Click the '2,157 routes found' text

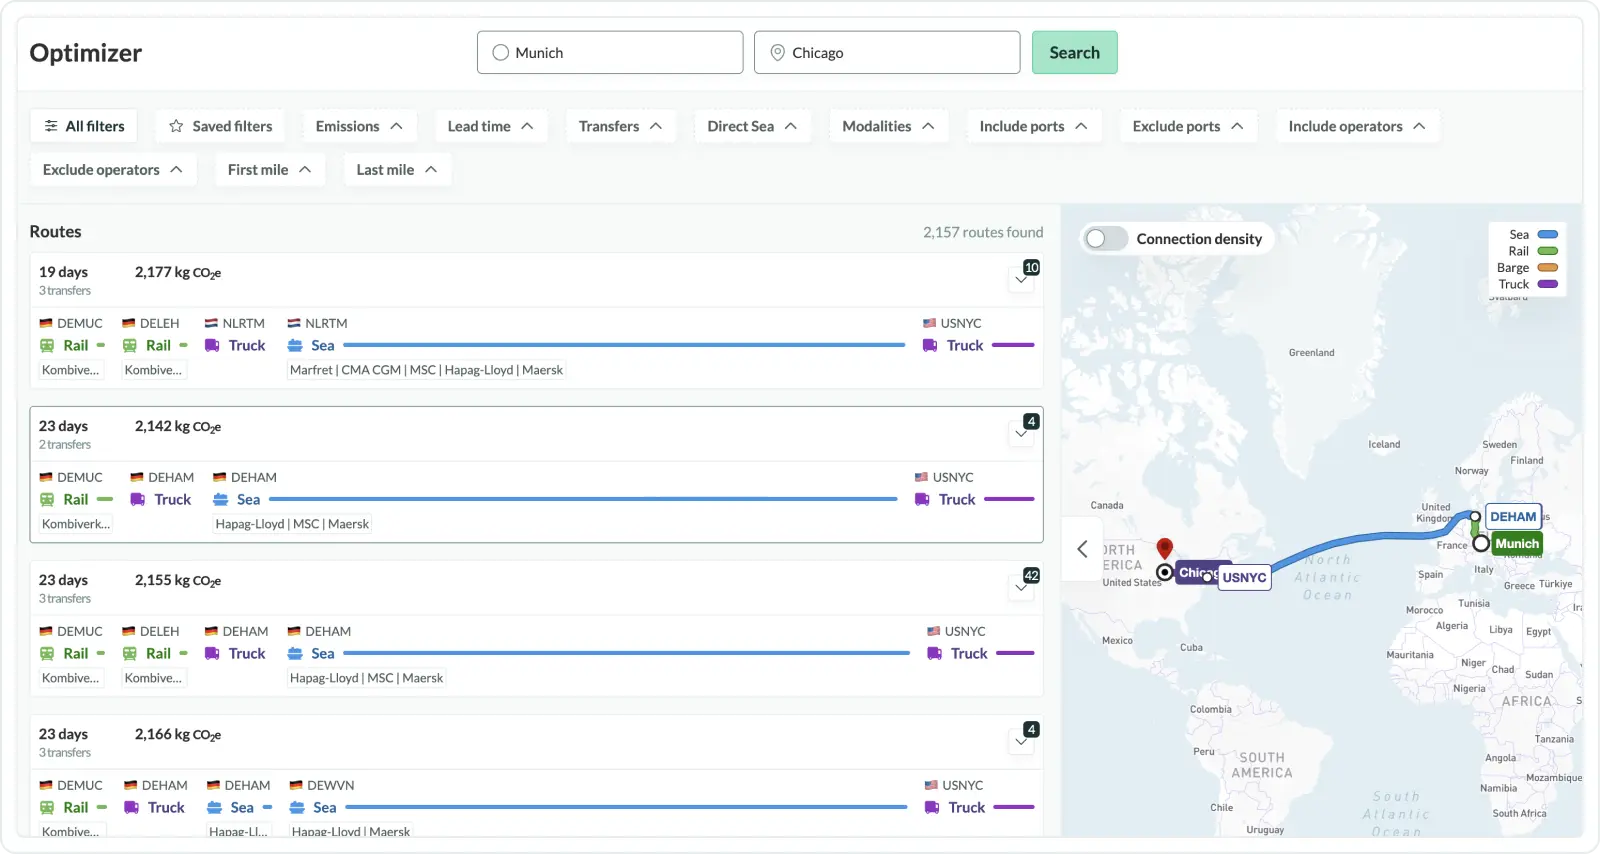coord(983,232)
